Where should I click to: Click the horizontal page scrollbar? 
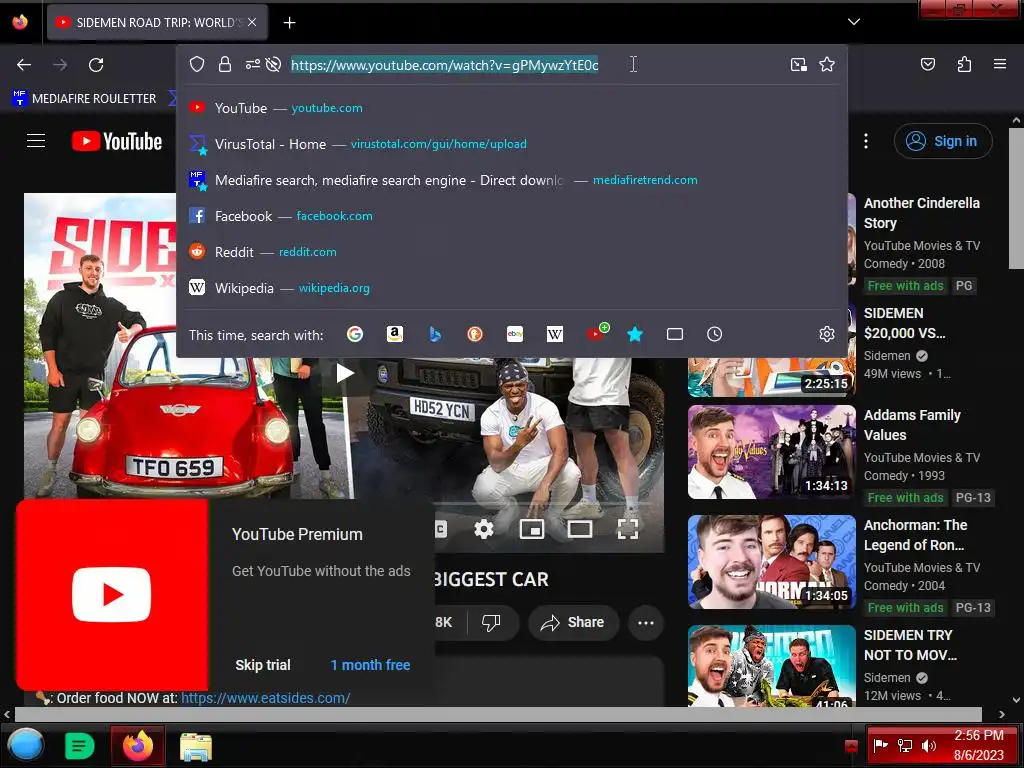pyautogui.click(x=497, y=714)
